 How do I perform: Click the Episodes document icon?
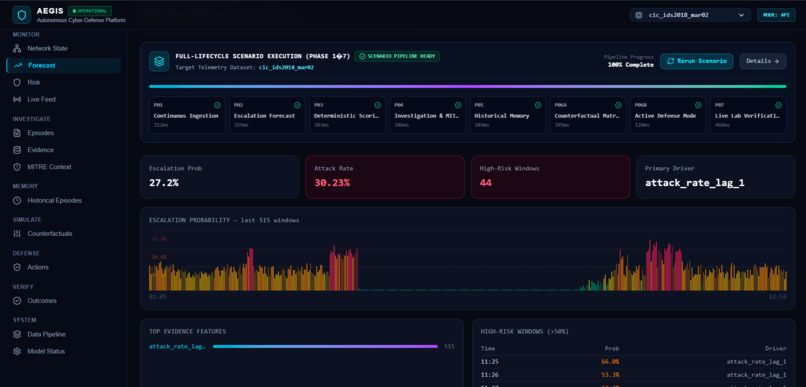(x=17, y=133)
